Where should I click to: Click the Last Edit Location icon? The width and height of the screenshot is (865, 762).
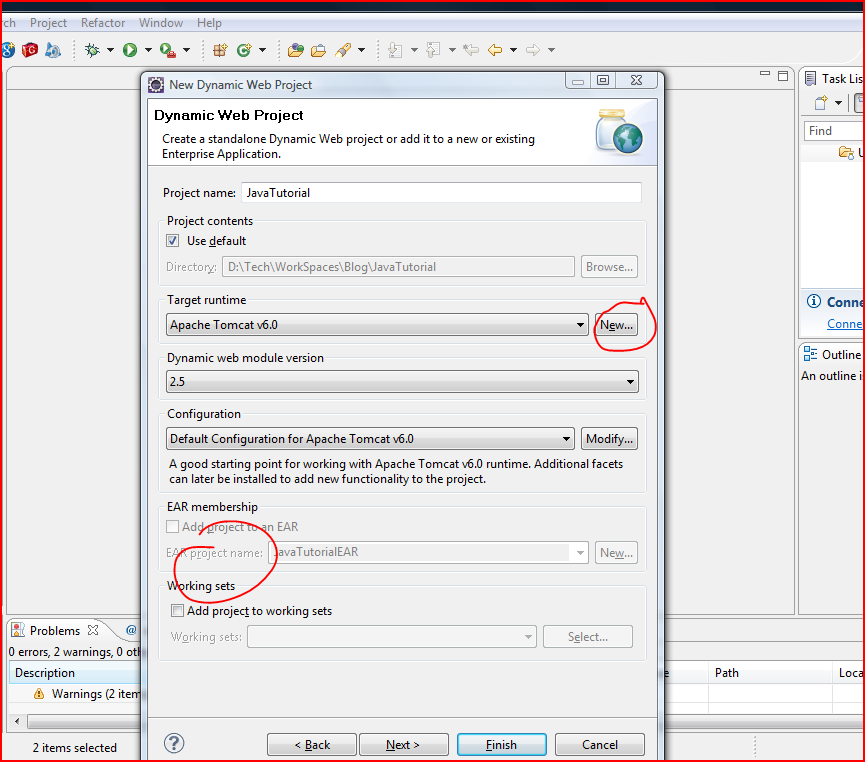tap(471, 50)
